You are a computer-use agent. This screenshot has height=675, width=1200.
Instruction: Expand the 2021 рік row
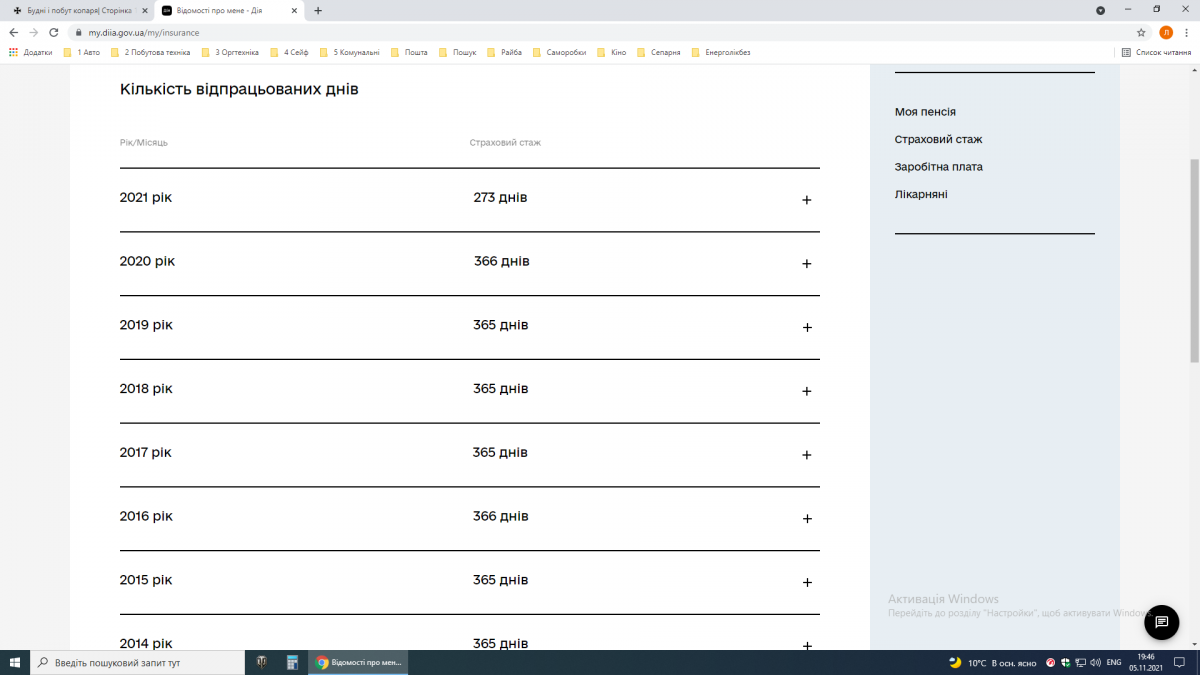806,200
